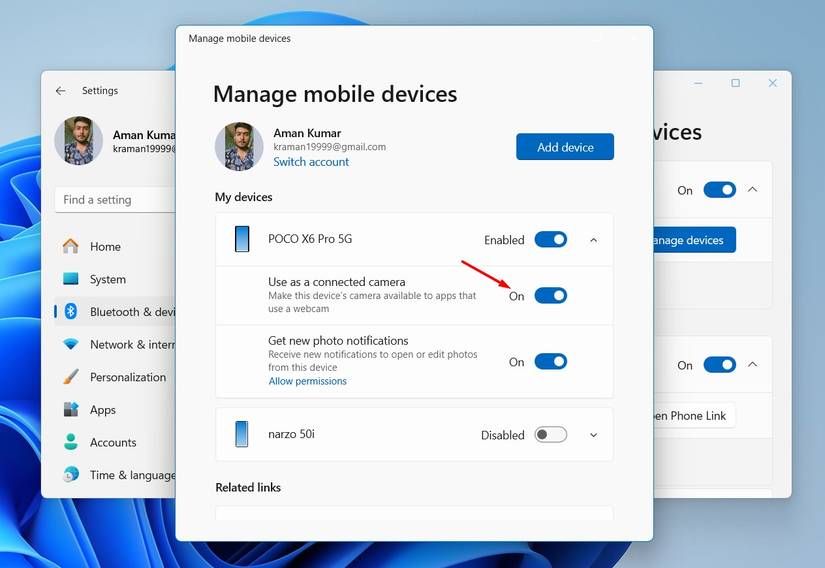
Task: Click the Apps icon in sidebar
Action: coord(70,410)
